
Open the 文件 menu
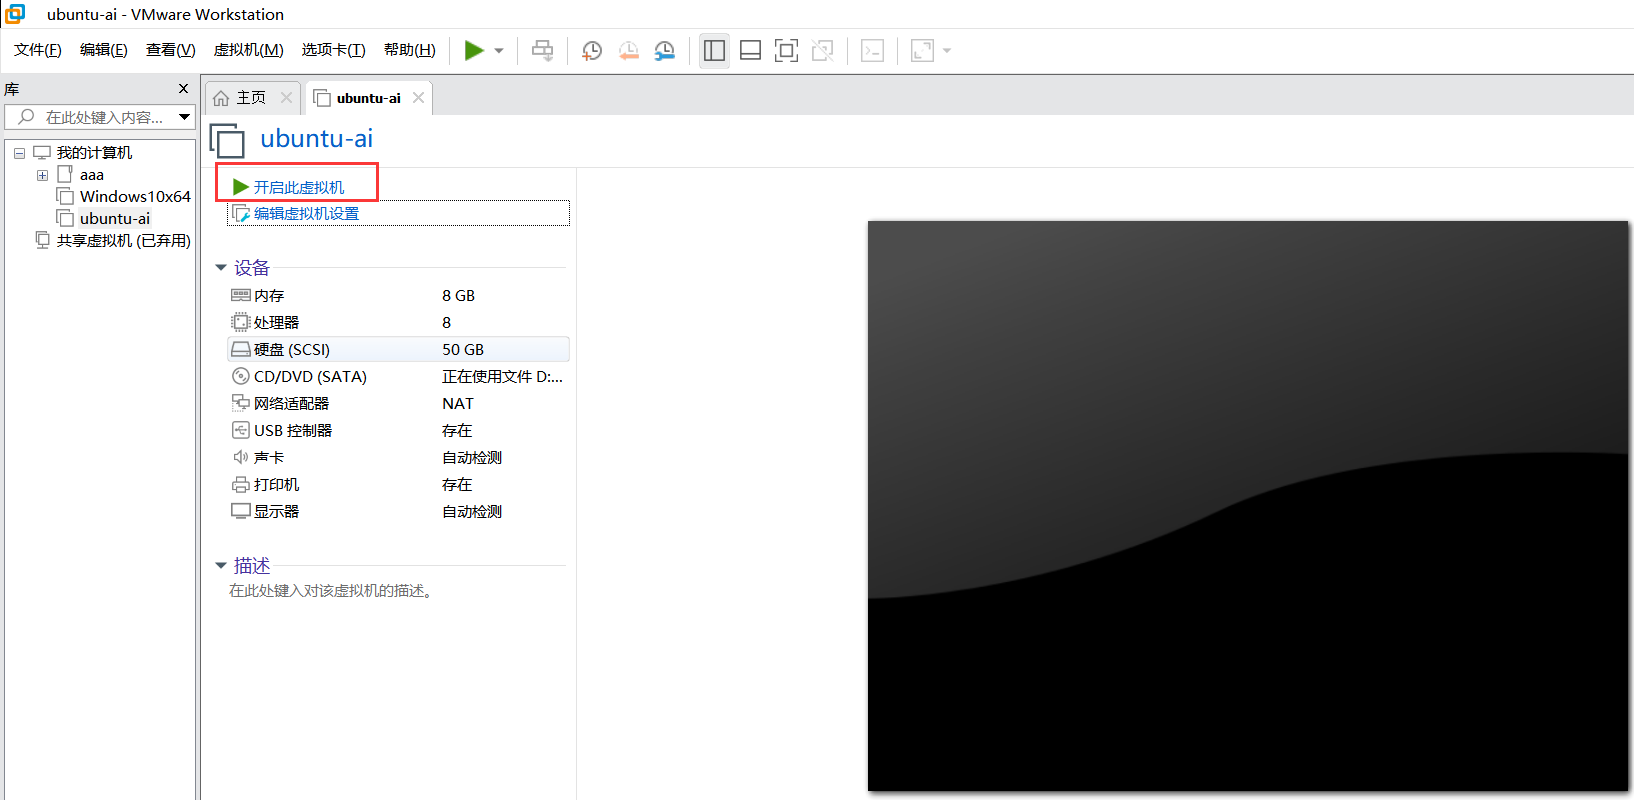[x=38, y=50]
